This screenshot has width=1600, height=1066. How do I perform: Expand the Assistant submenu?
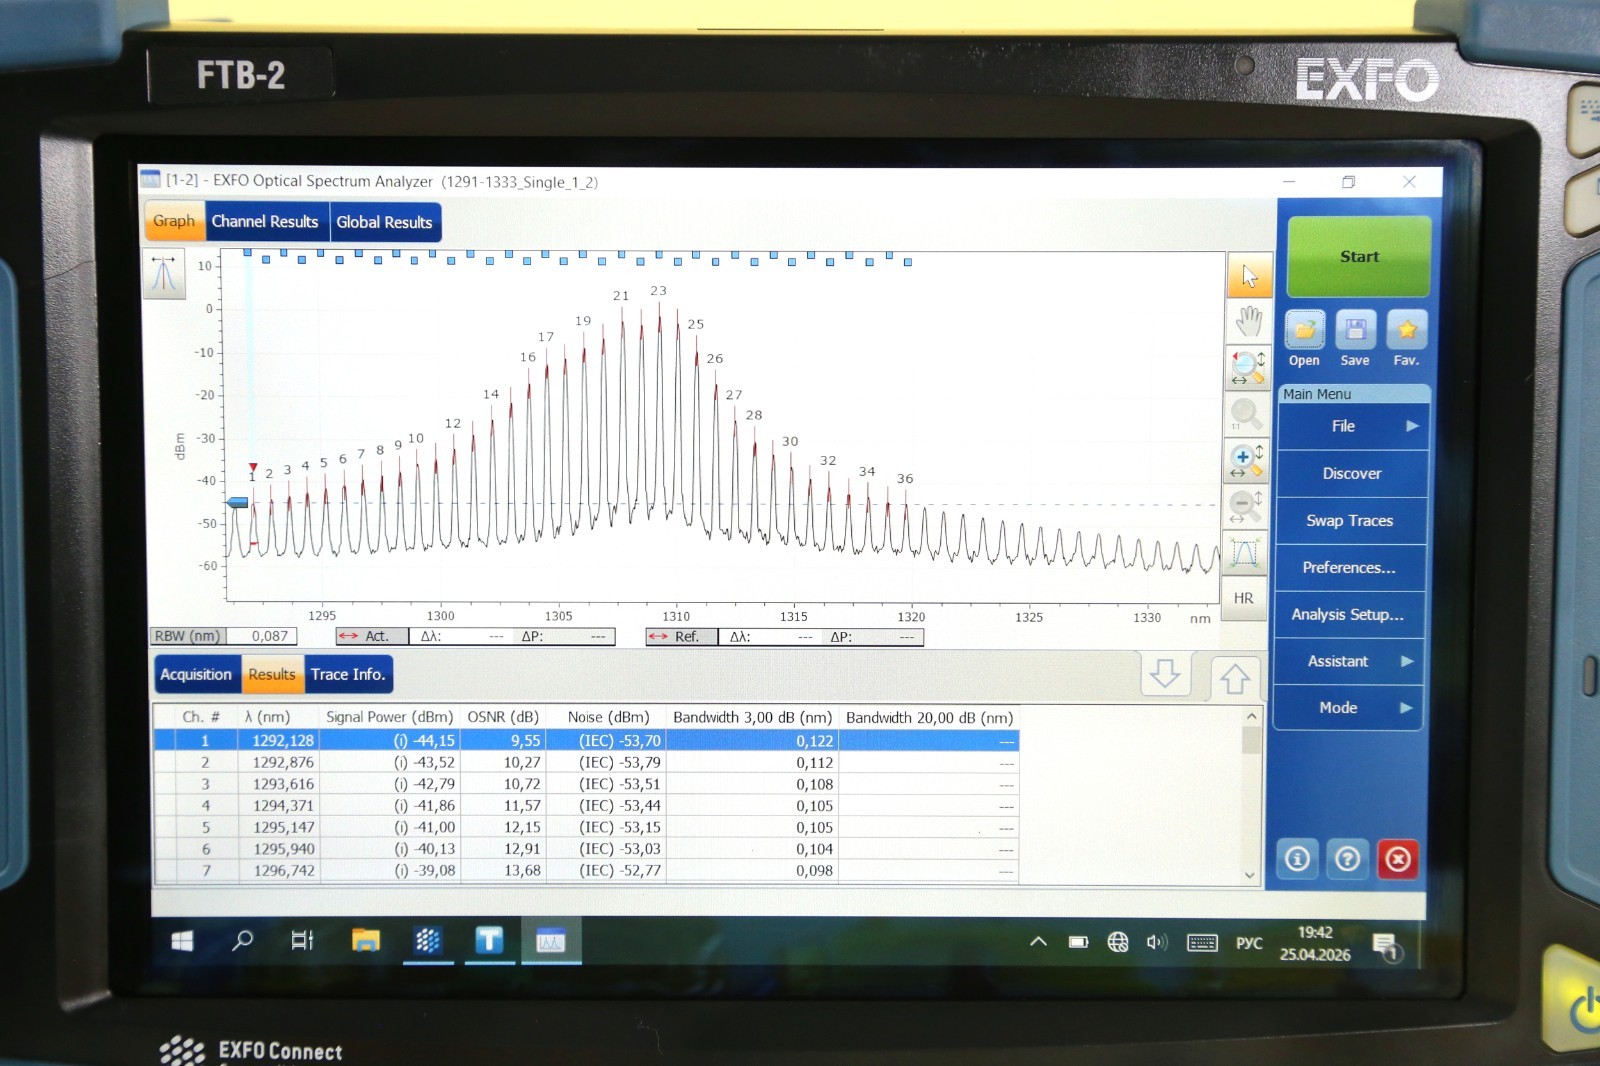tap(1348, 661)
